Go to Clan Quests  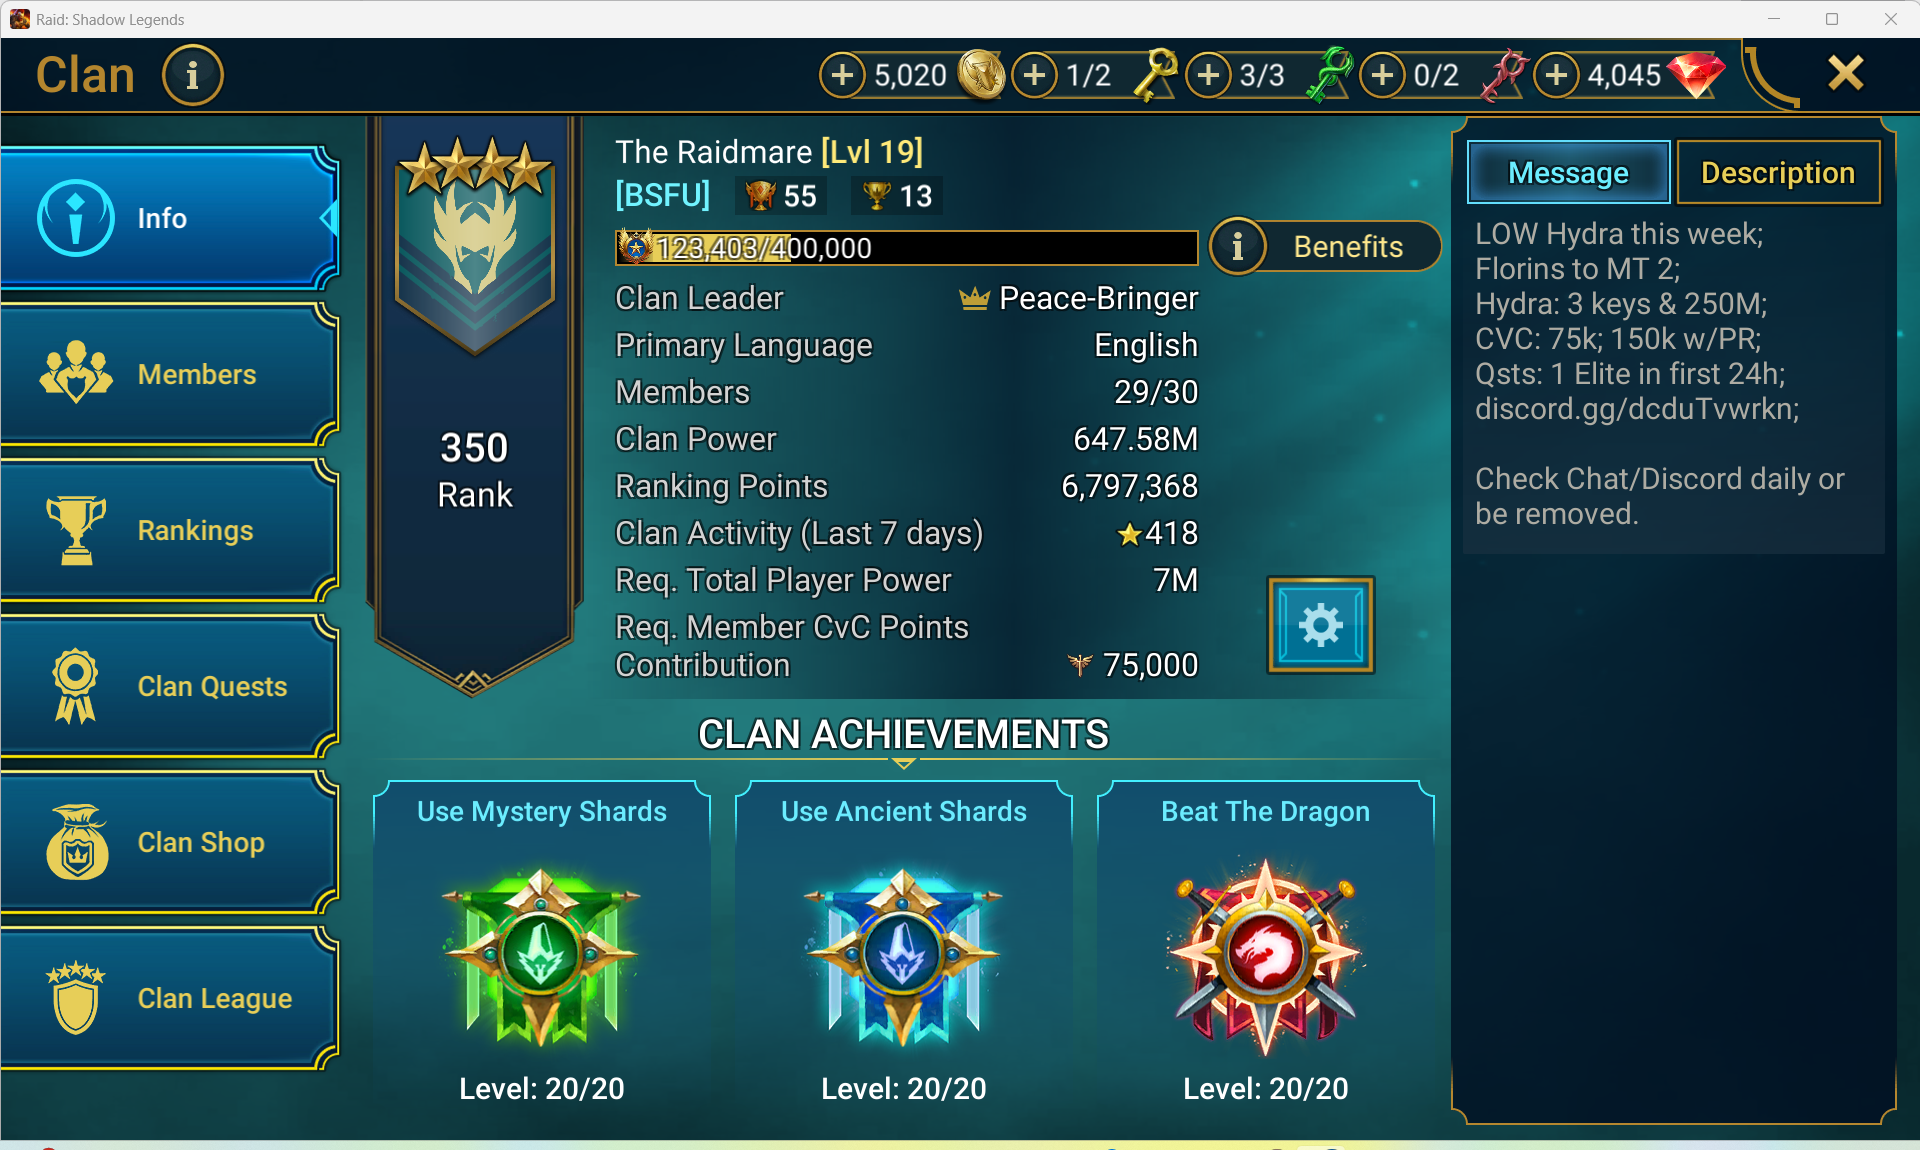pyautogui.click(x=168, y=686)
